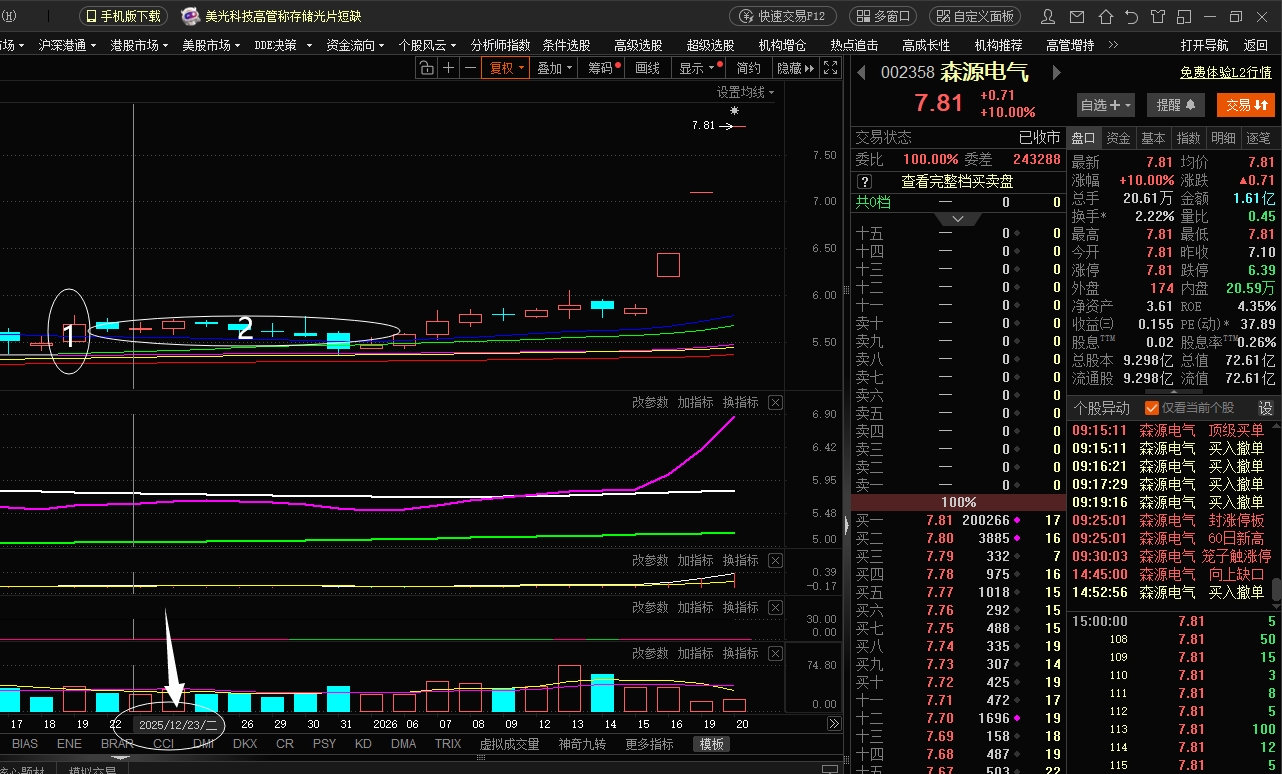Open 自定义面板 custom panel
1282x774 pixels.
pyautogui.click(x=976, y=16)
